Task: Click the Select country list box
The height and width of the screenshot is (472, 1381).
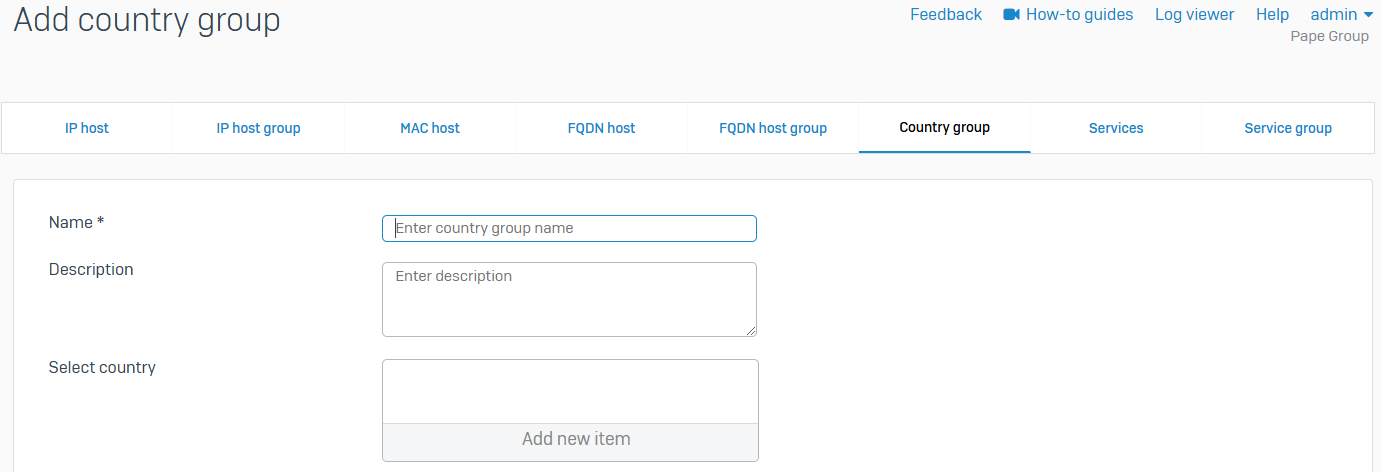Action: click(x=570, y=391)
